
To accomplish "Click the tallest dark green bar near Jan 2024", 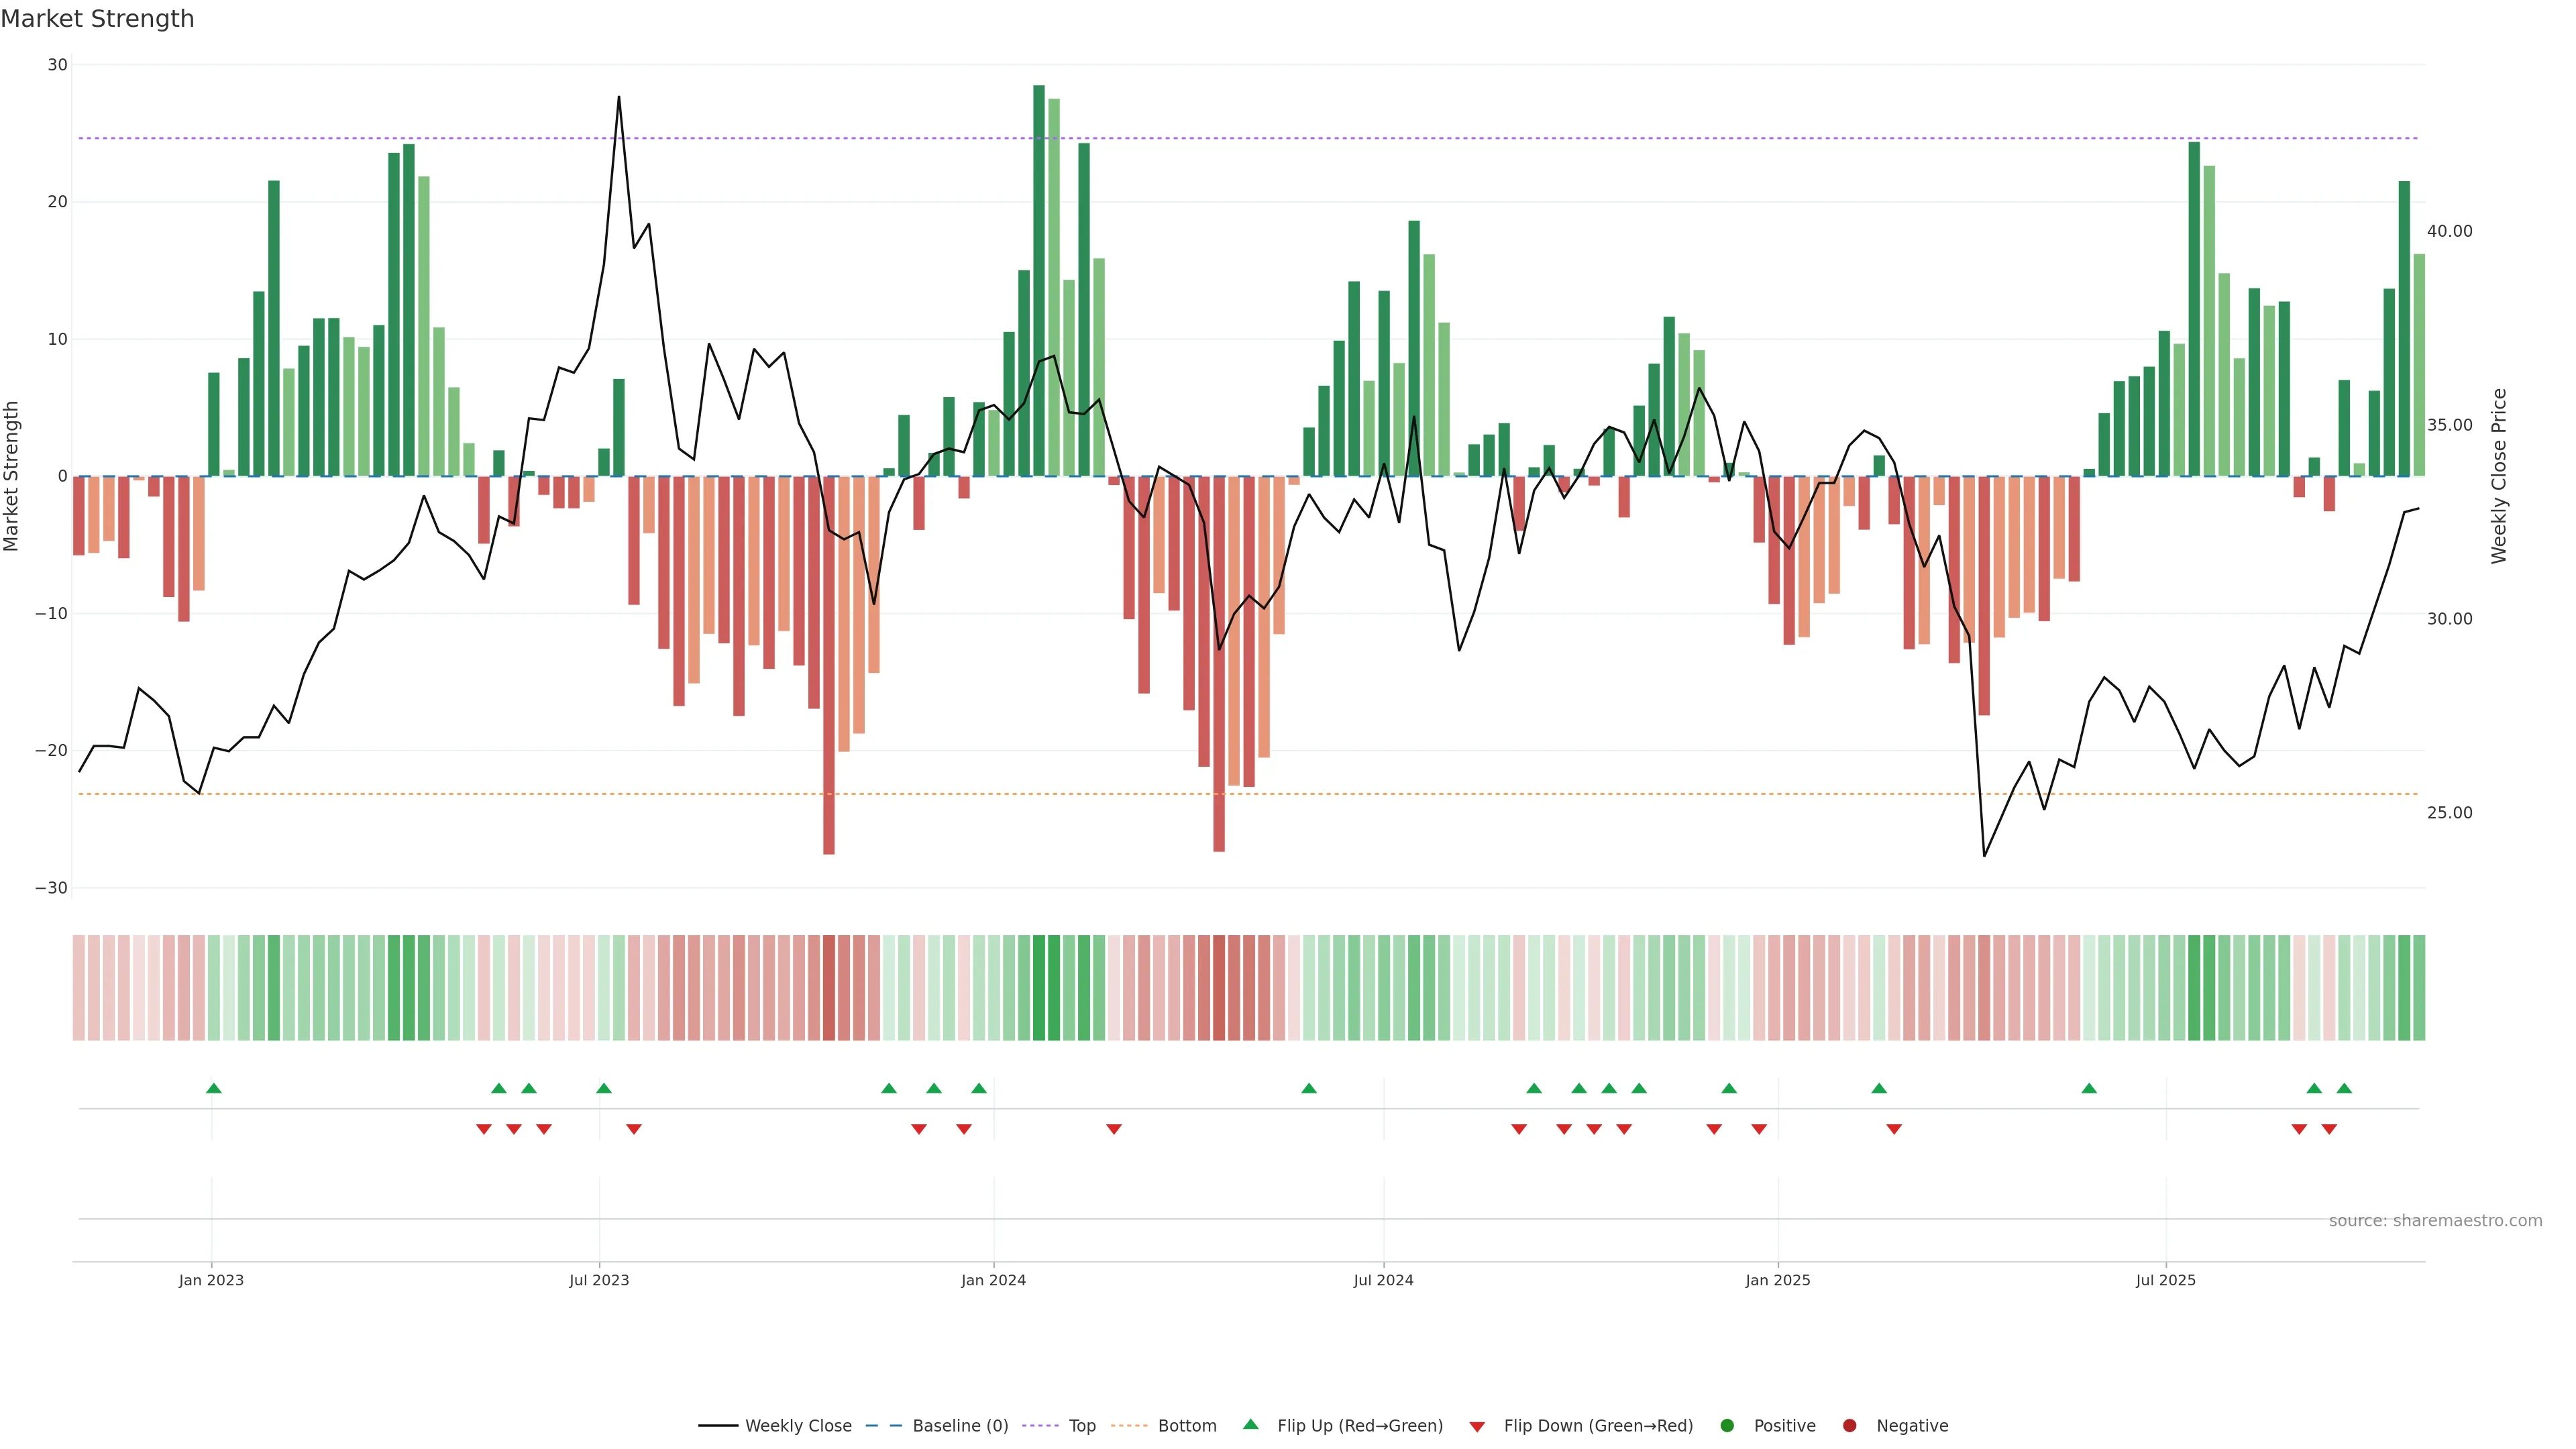I will tap(1039, 280).
